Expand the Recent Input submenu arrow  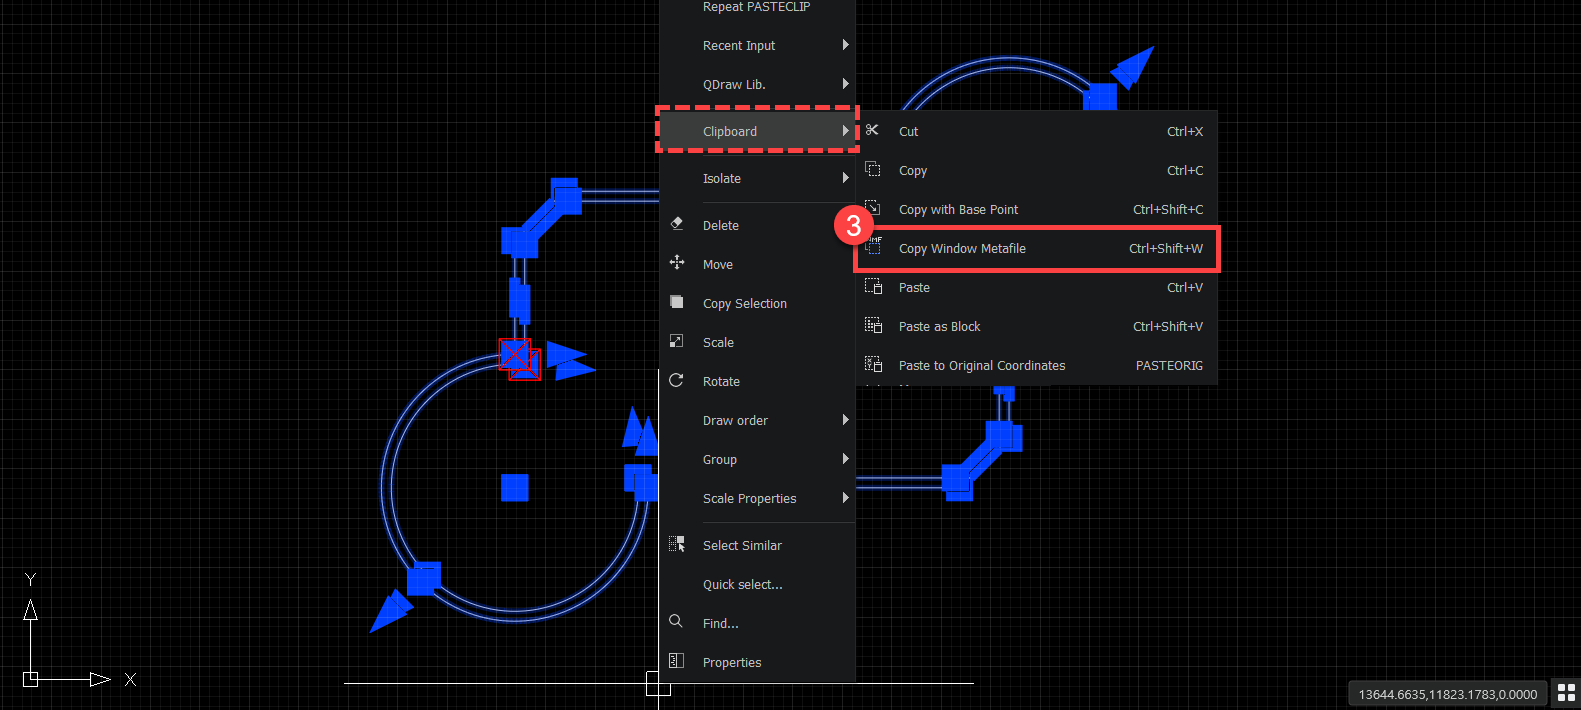(845, 45)
